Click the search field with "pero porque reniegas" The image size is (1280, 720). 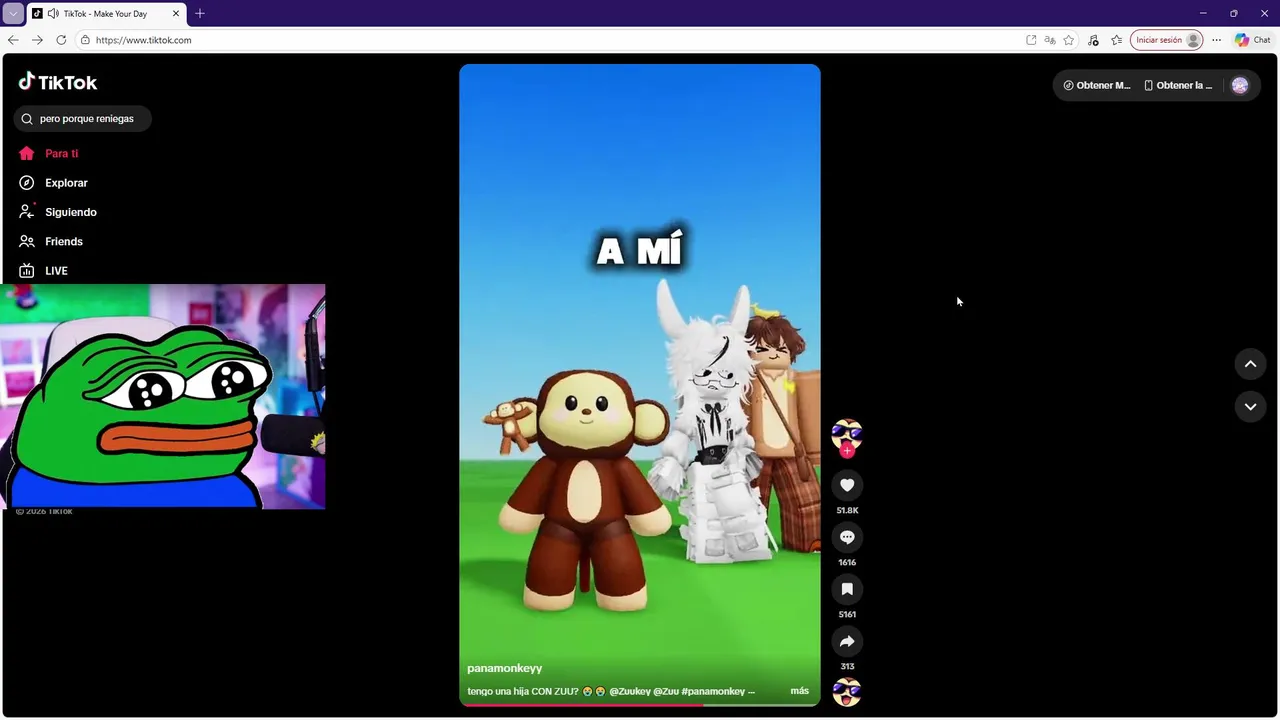[83, 119]
